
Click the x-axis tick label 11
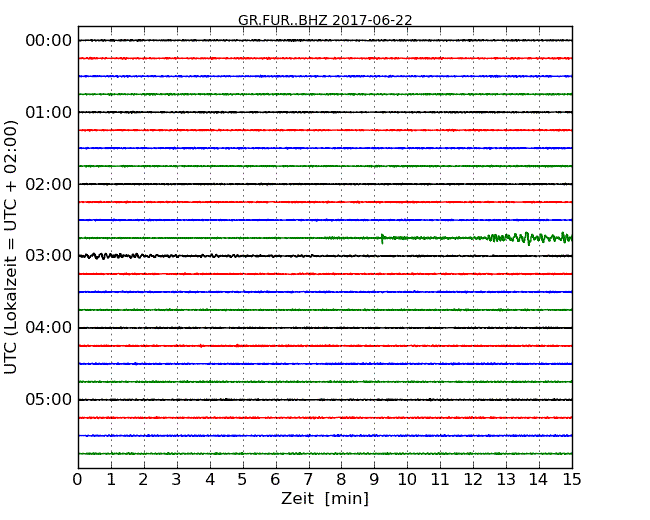[440, 480]
